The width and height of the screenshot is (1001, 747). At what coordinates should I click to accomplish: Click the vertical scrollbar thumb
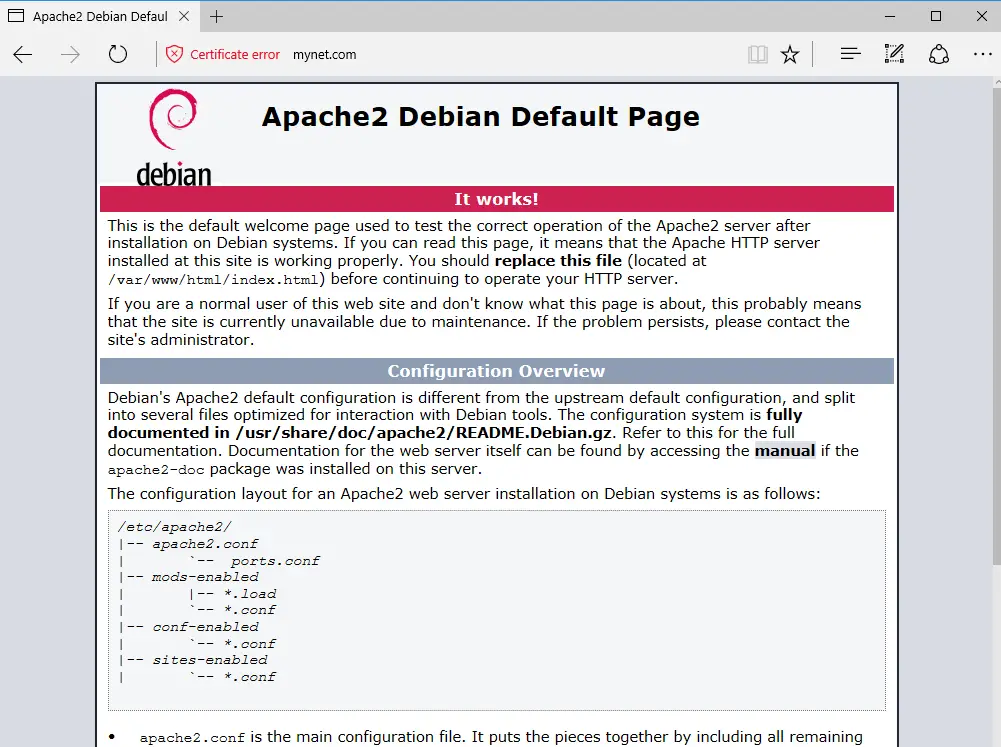[x=997, y=326]
